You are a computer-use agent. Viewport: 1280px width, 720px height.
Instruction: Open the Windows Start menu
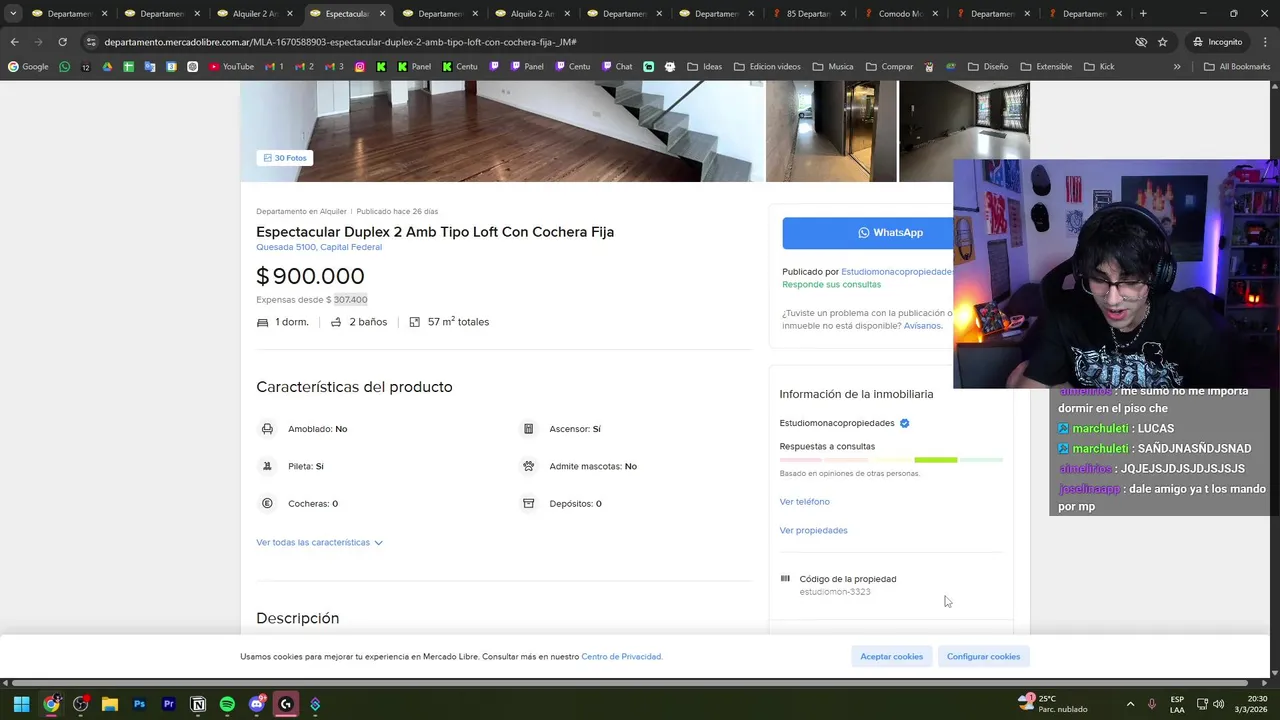pyautogui.click(x=21, y=704)
